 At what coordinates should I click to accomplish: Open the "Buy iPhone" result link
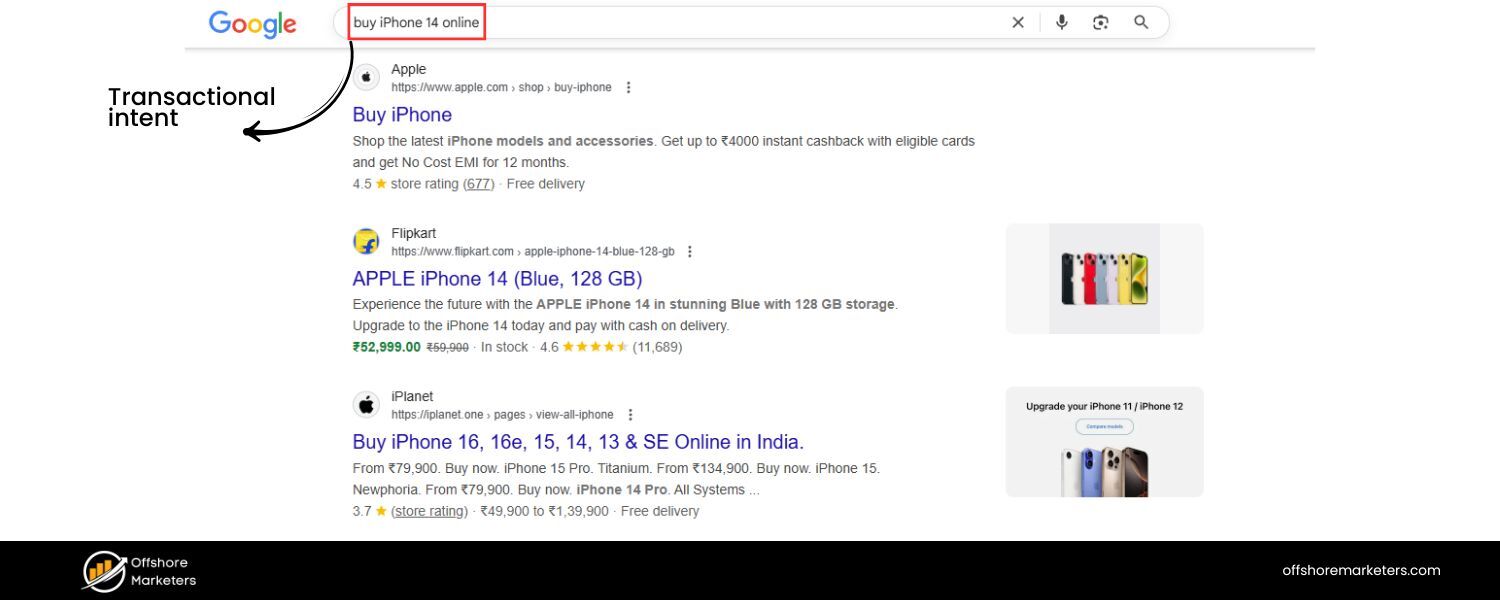pyautogui.click(x=402, y=115)
